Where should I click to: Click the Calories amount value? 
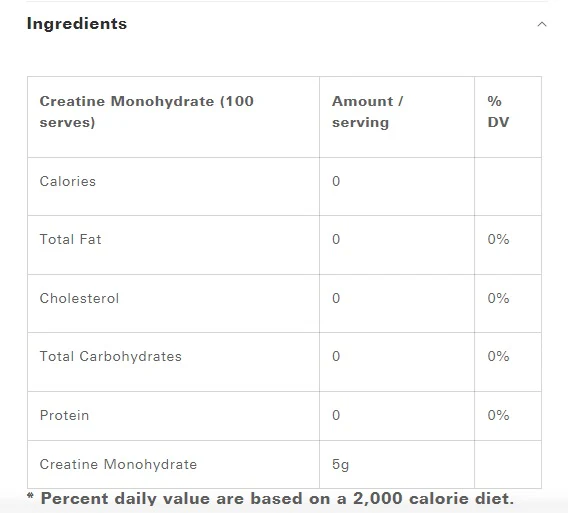click(x=336, y=181)
